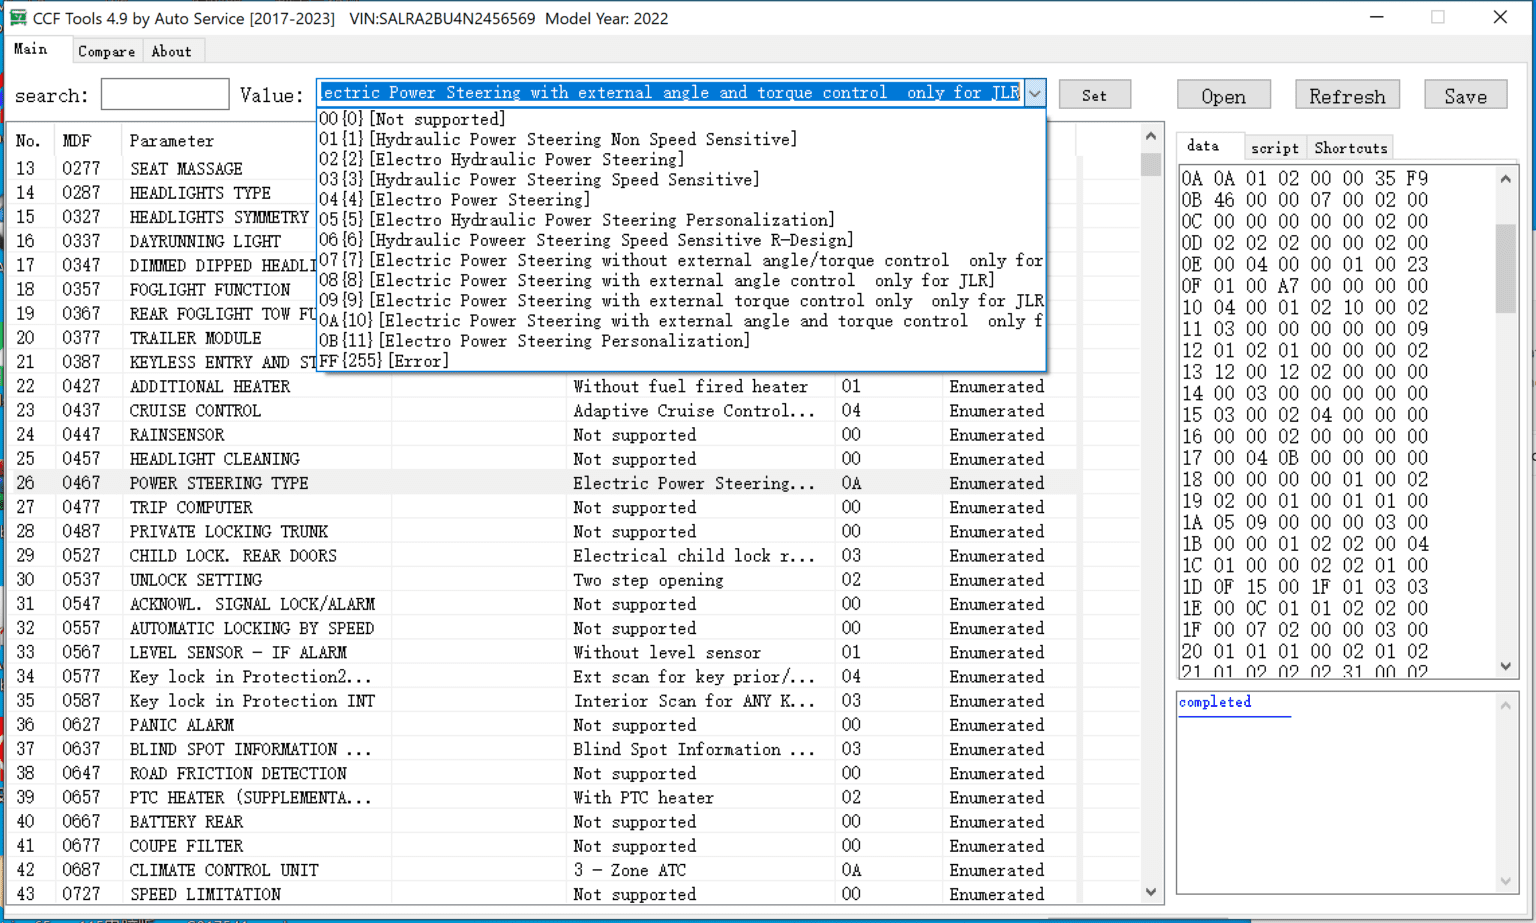The width and height of the screenshot is (1536, 923).
Task: Switch to the script tab
Action: click(1274, 147)
